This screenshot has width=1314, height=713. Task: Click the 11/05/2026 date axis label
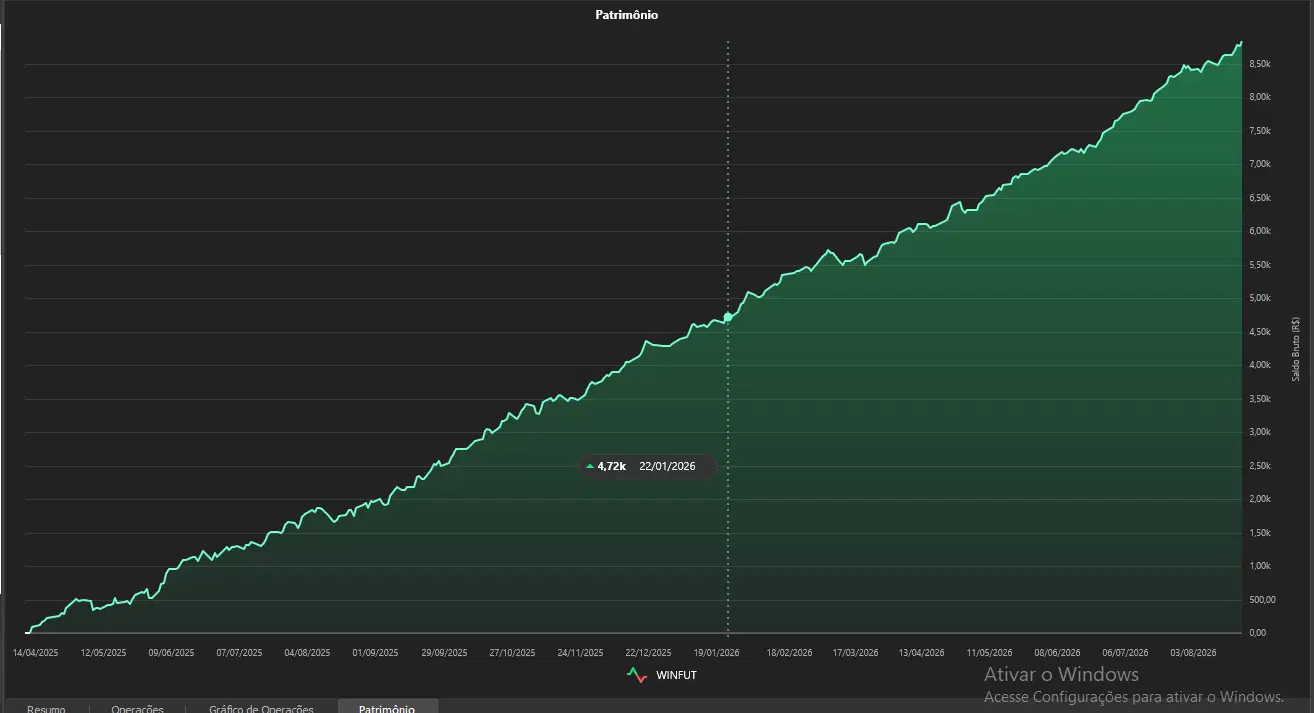coord(989,652)
